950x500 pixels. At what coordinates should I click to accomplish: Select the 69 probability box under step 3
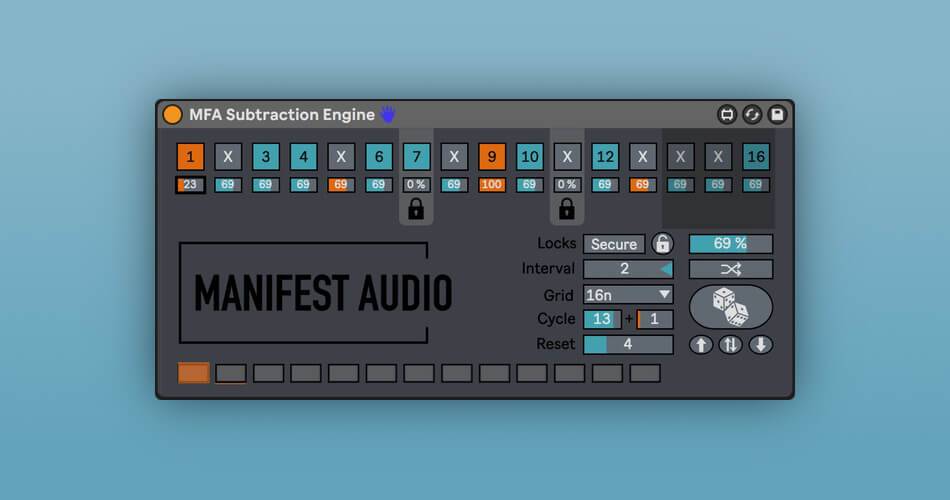click(265, 185)
